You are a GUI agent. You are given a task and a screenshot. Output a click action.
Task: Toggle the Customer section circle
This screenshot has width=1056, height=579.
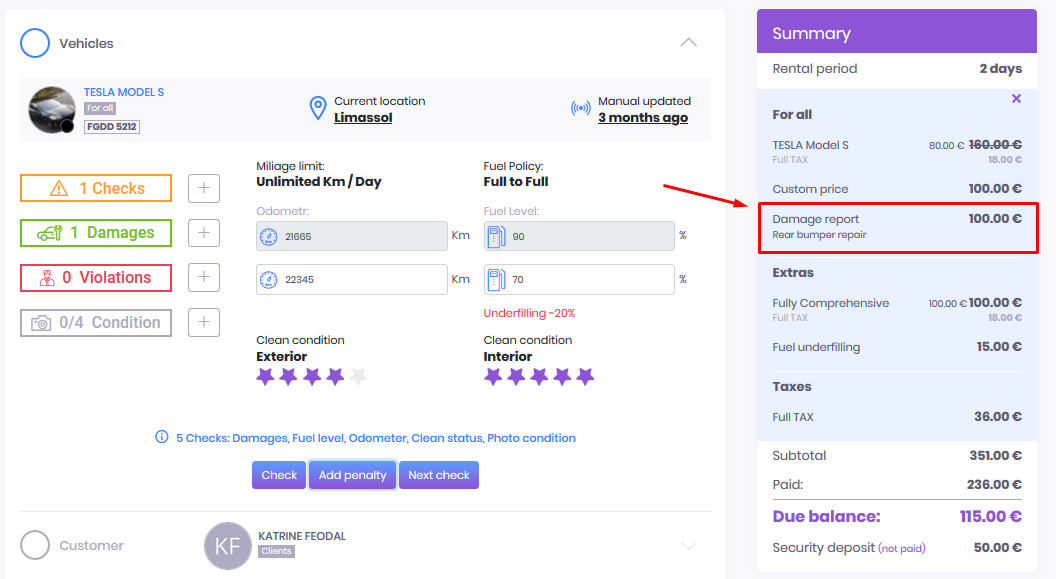35,545
